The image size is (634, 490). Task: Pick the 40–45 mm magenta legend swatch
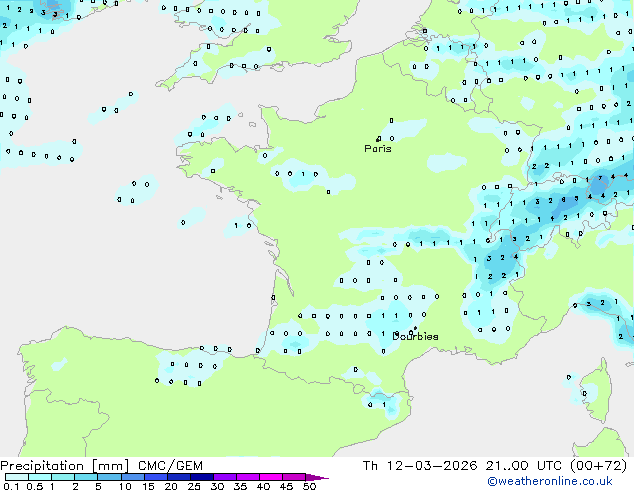point(271,477)
